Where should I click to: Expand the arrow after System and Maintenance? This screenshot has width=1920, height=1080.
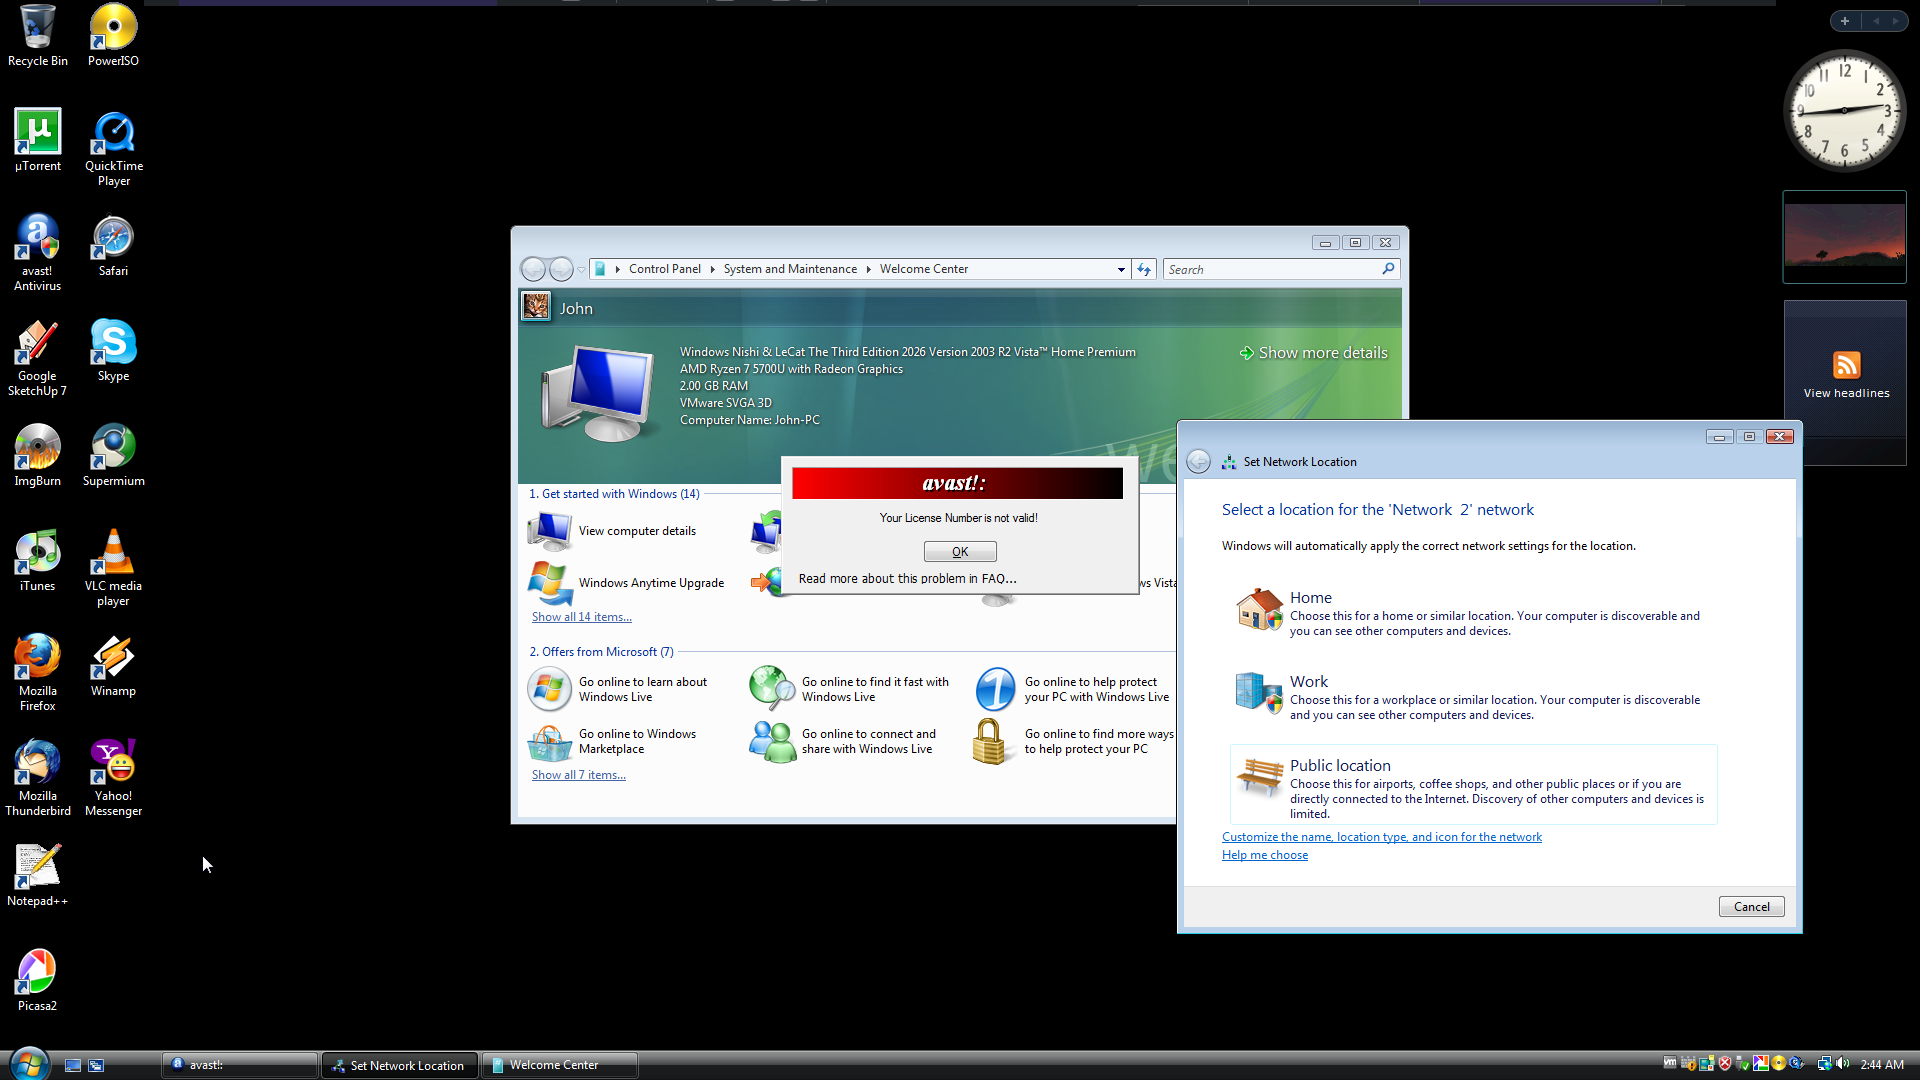pyautogui.click(x=868, y=269)
